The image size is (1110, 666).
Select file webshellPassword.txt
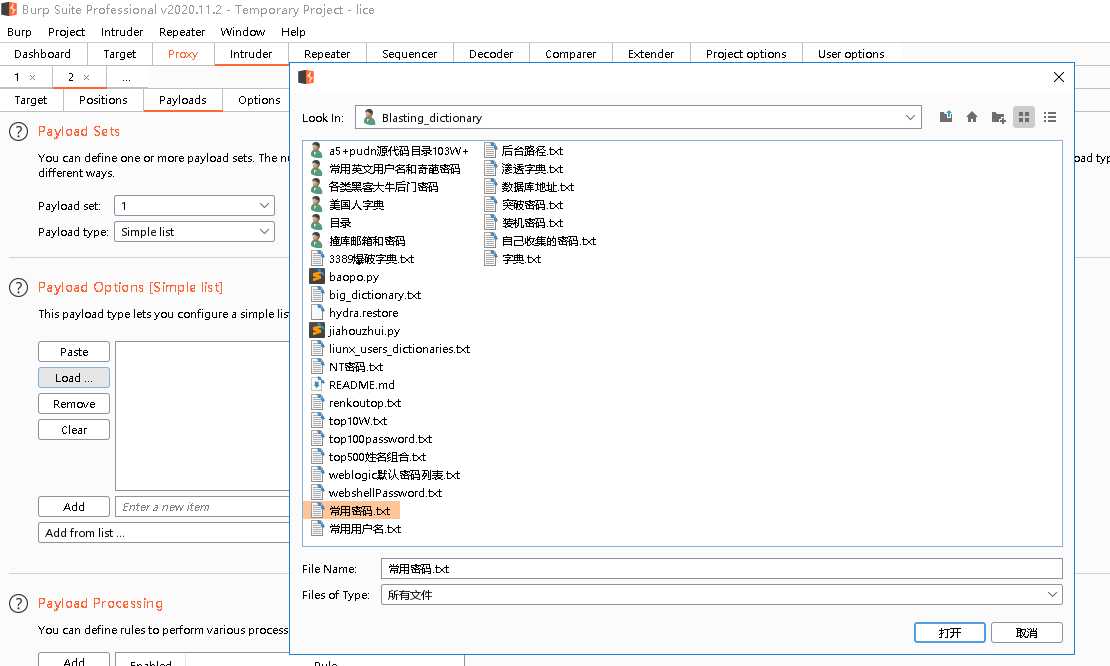click(x=377, y=493)
